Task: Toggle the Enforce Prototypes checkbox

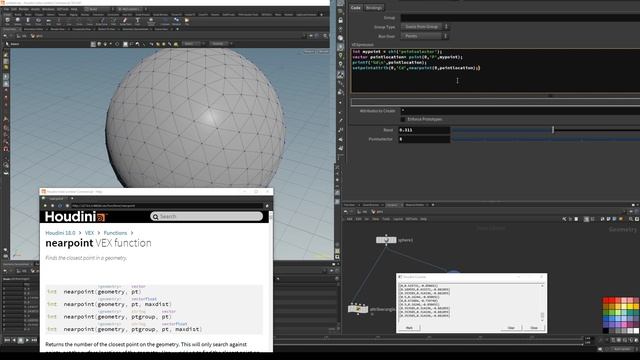Action: (x=403, y=119)
